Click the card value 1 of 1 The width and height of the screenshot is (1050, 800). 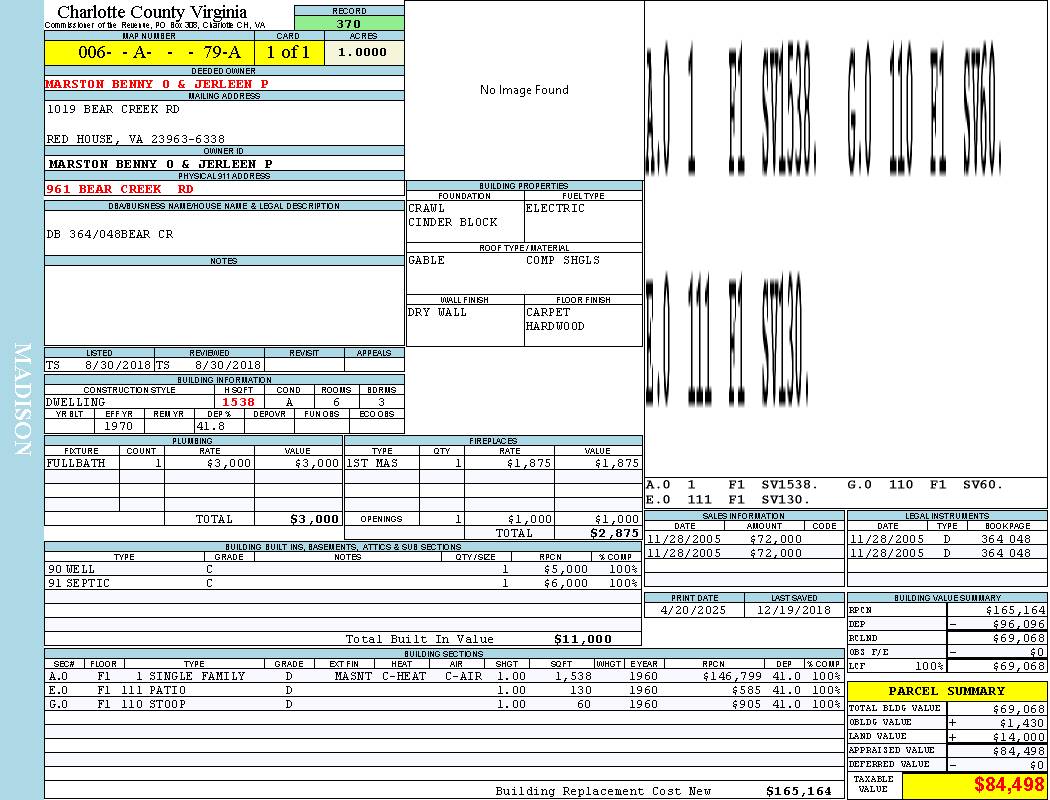point(288,52)
